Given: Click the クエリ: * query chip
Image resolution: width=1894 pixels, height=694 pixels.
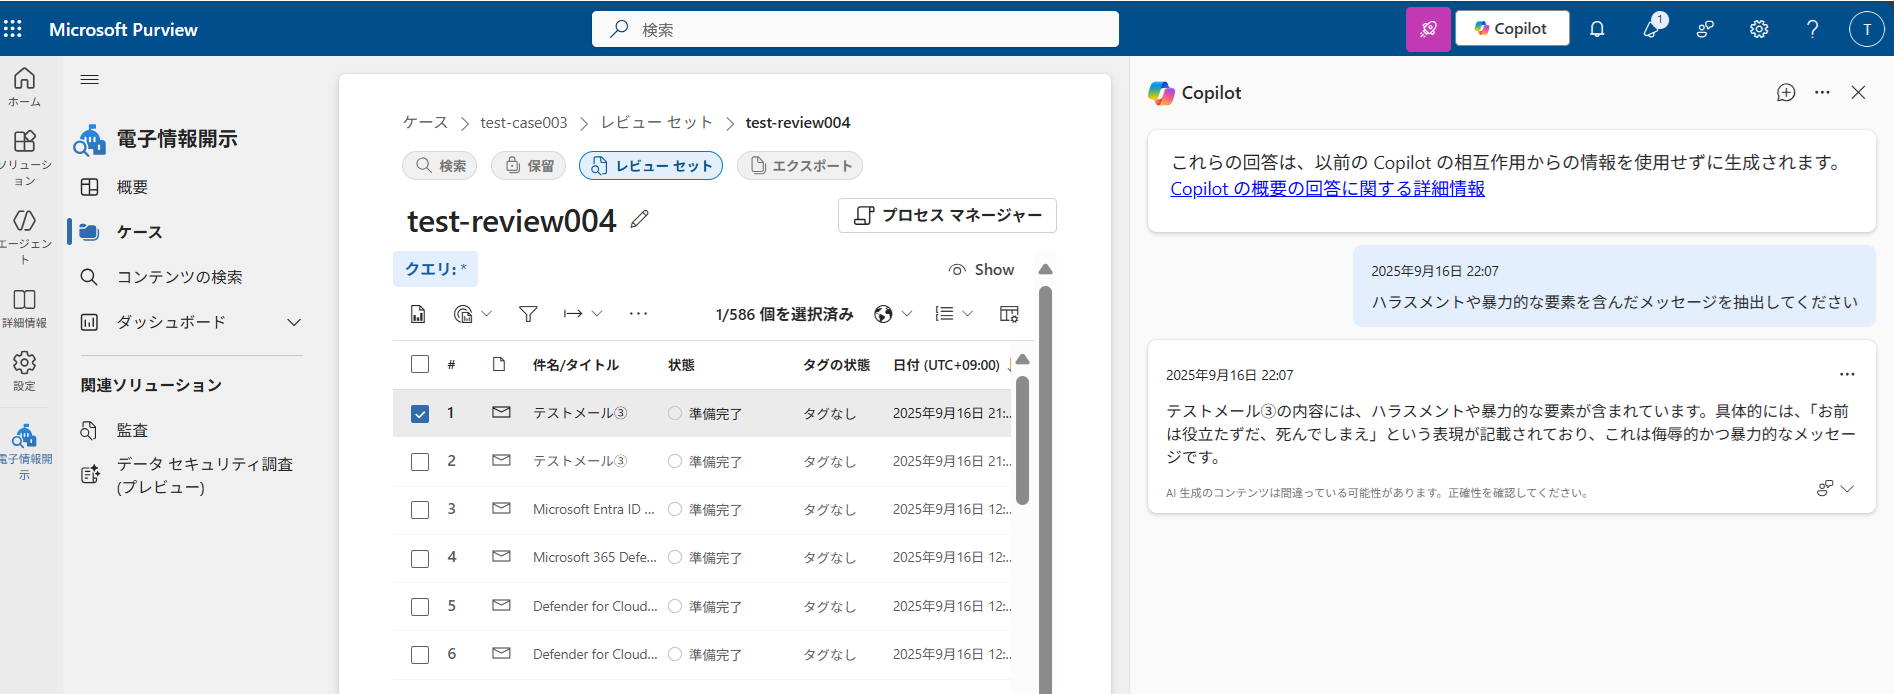Looking at the screenshot, I should tap(435, 269).
